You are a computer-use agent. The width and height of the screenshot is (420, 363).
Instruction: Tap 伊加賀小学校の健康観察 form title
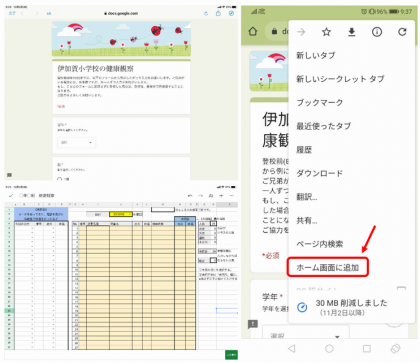click(x=96, y=69)
